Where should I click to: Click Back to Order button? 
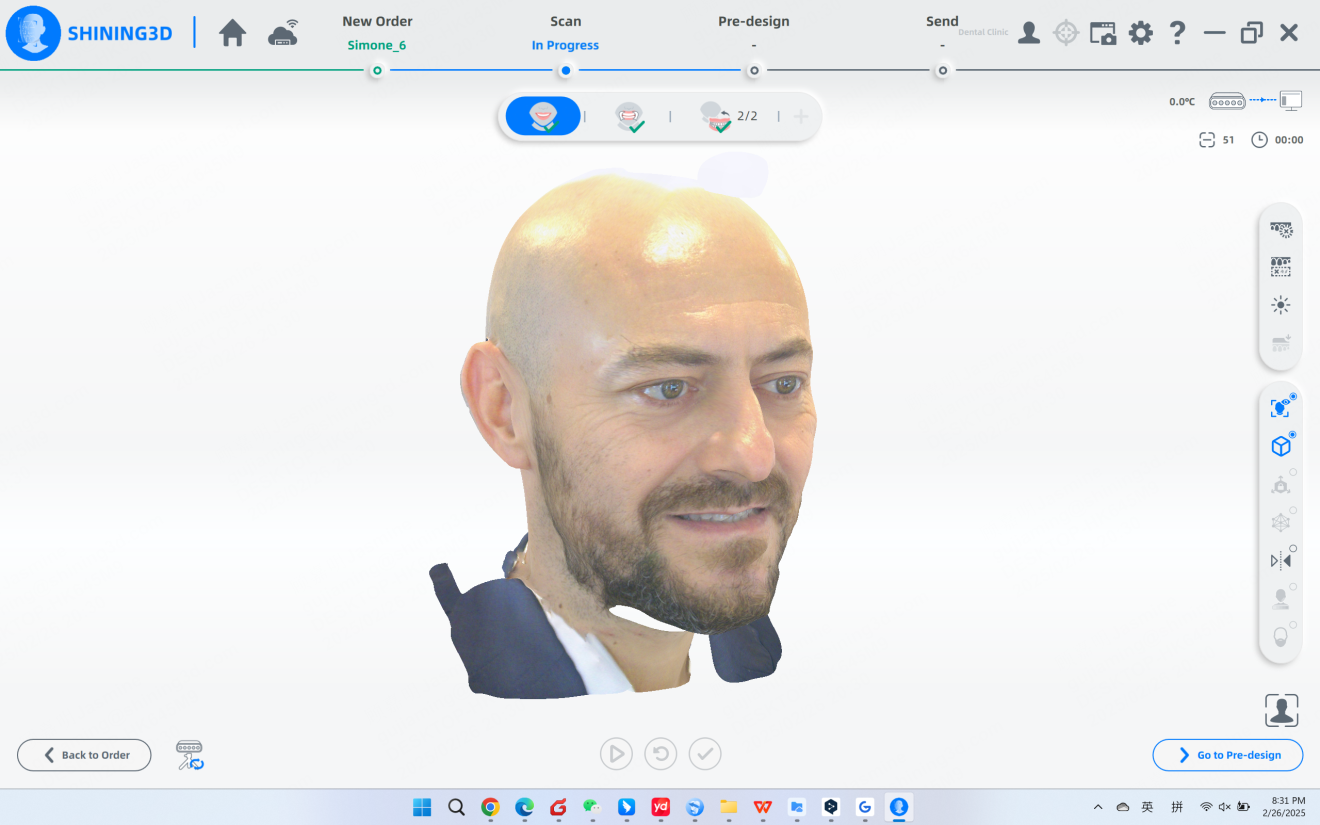[x=84, y=755]
